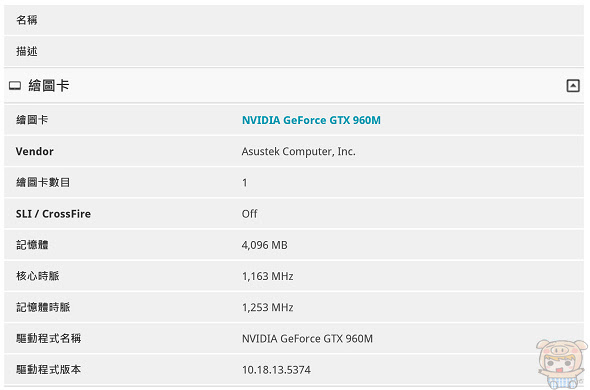Click the monitor icon beside 繪圖卡 heading

tap(15, 86)
